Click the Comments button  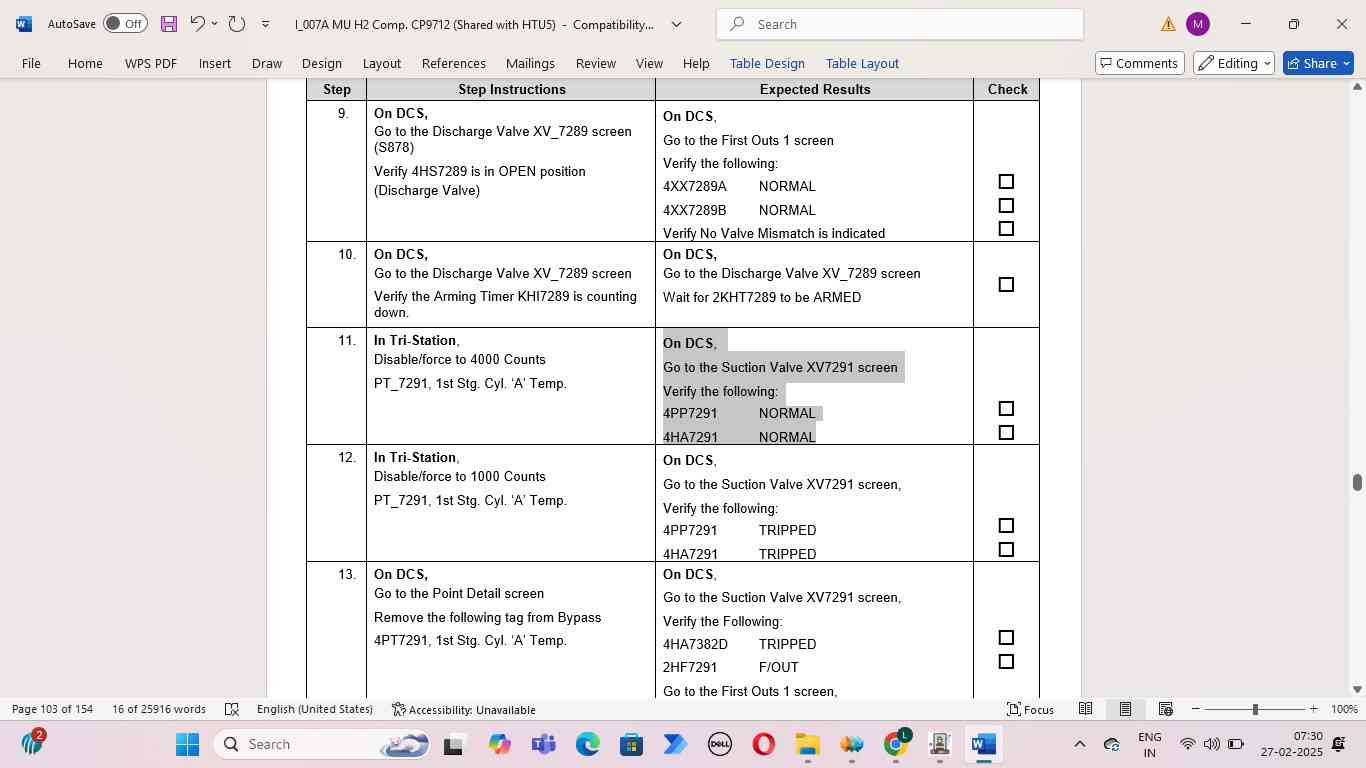(1138, 63)
